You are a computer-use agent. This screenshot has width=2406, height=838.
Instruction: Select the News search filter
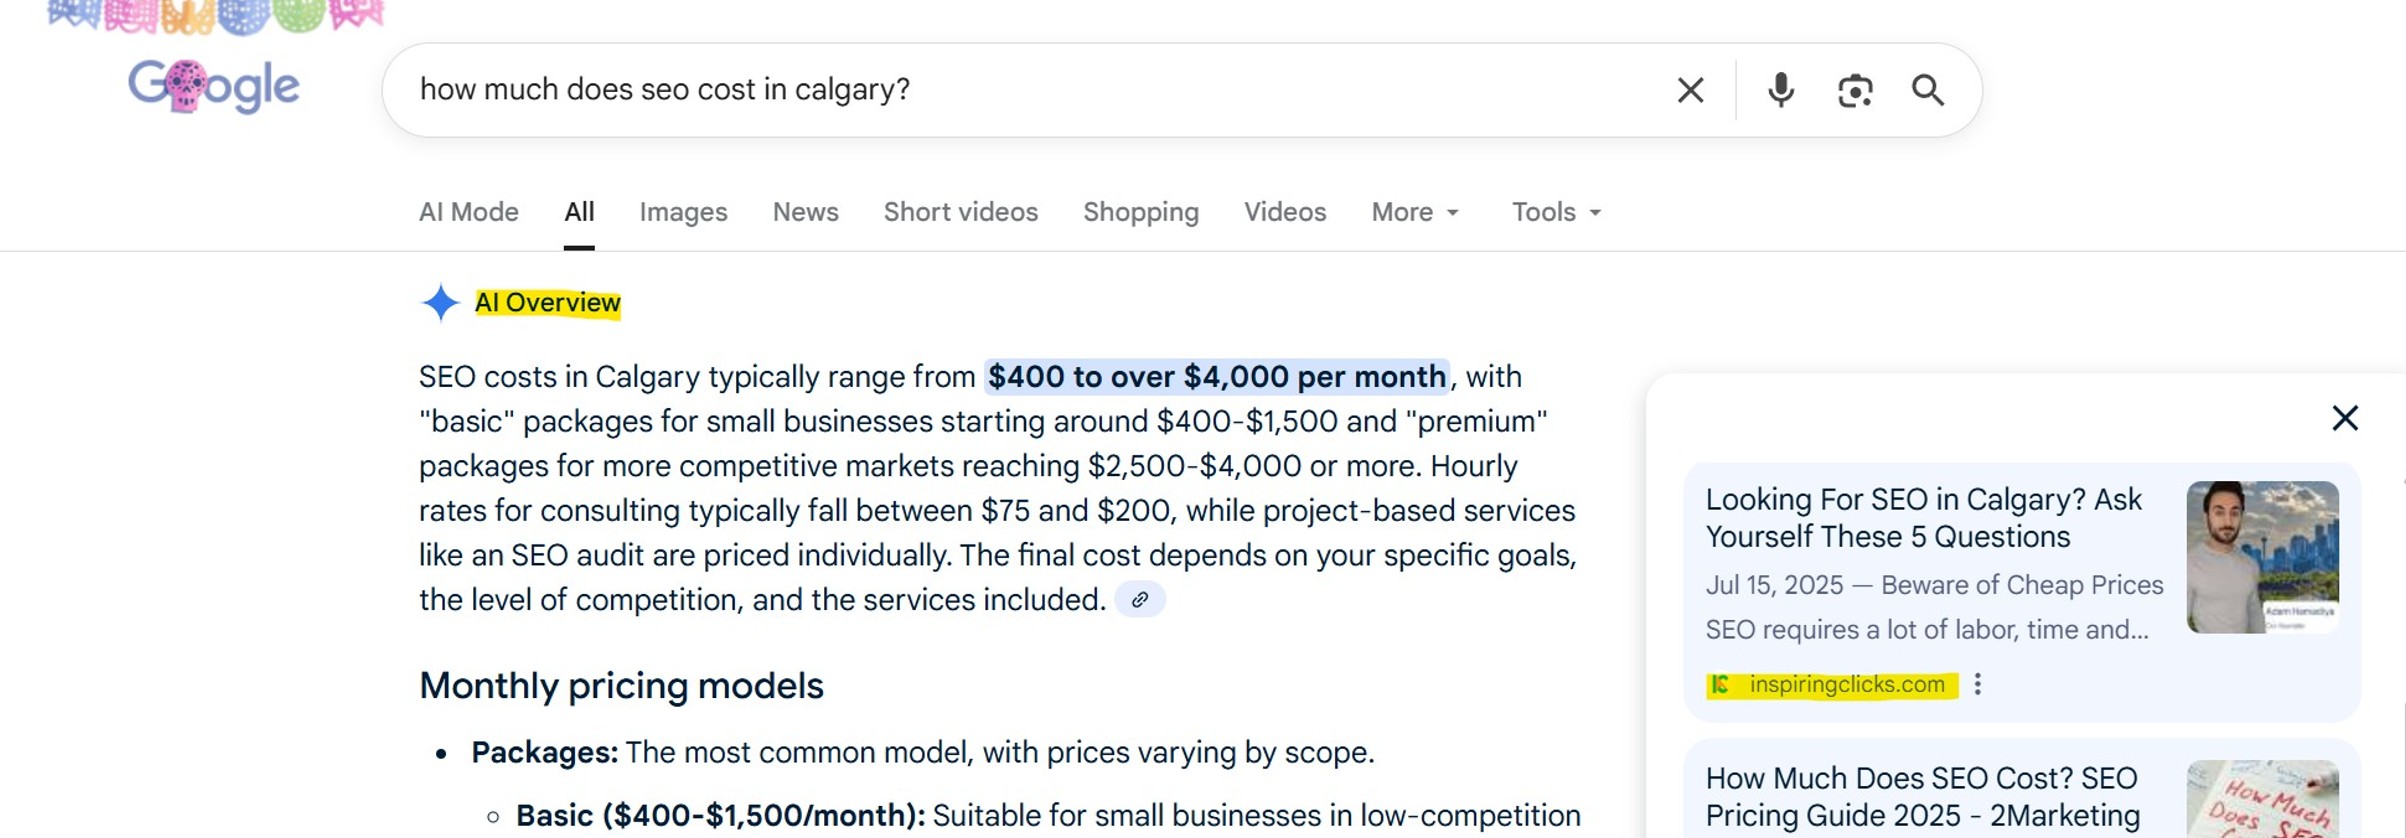pyautogui.click(x=805, y=212)
